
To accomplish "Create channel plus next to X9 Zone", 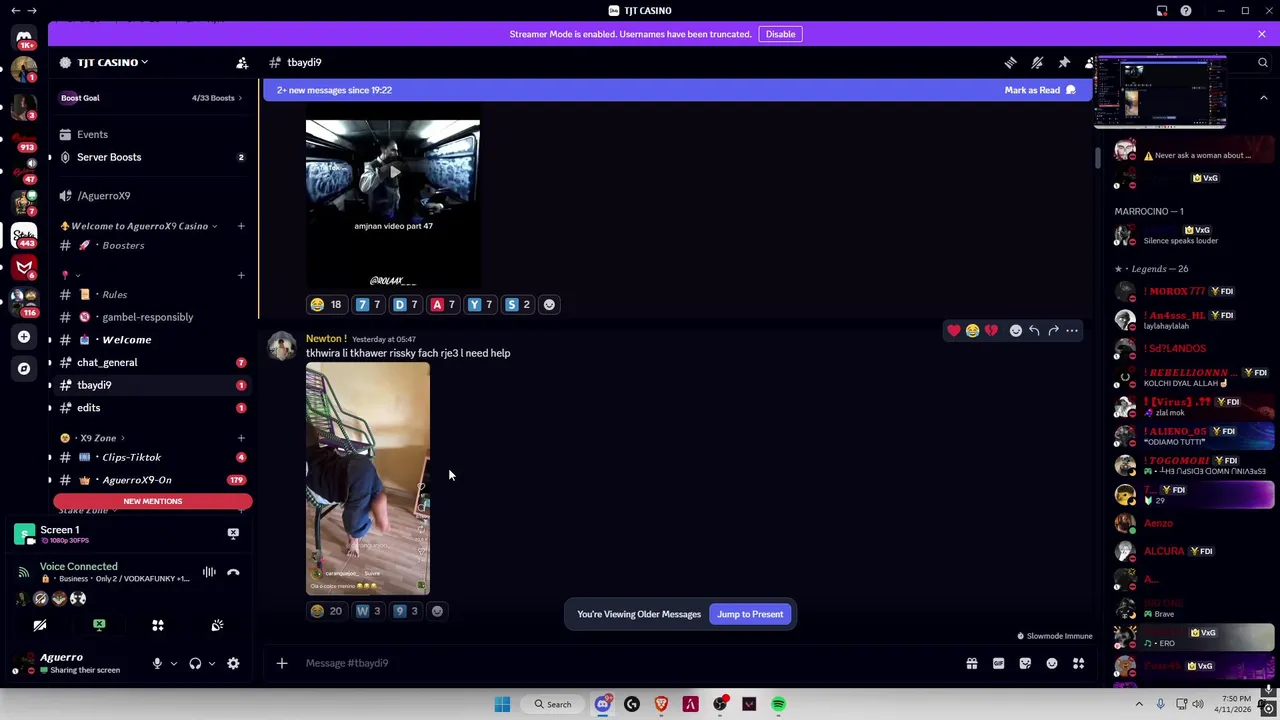I will coord(241,438).
